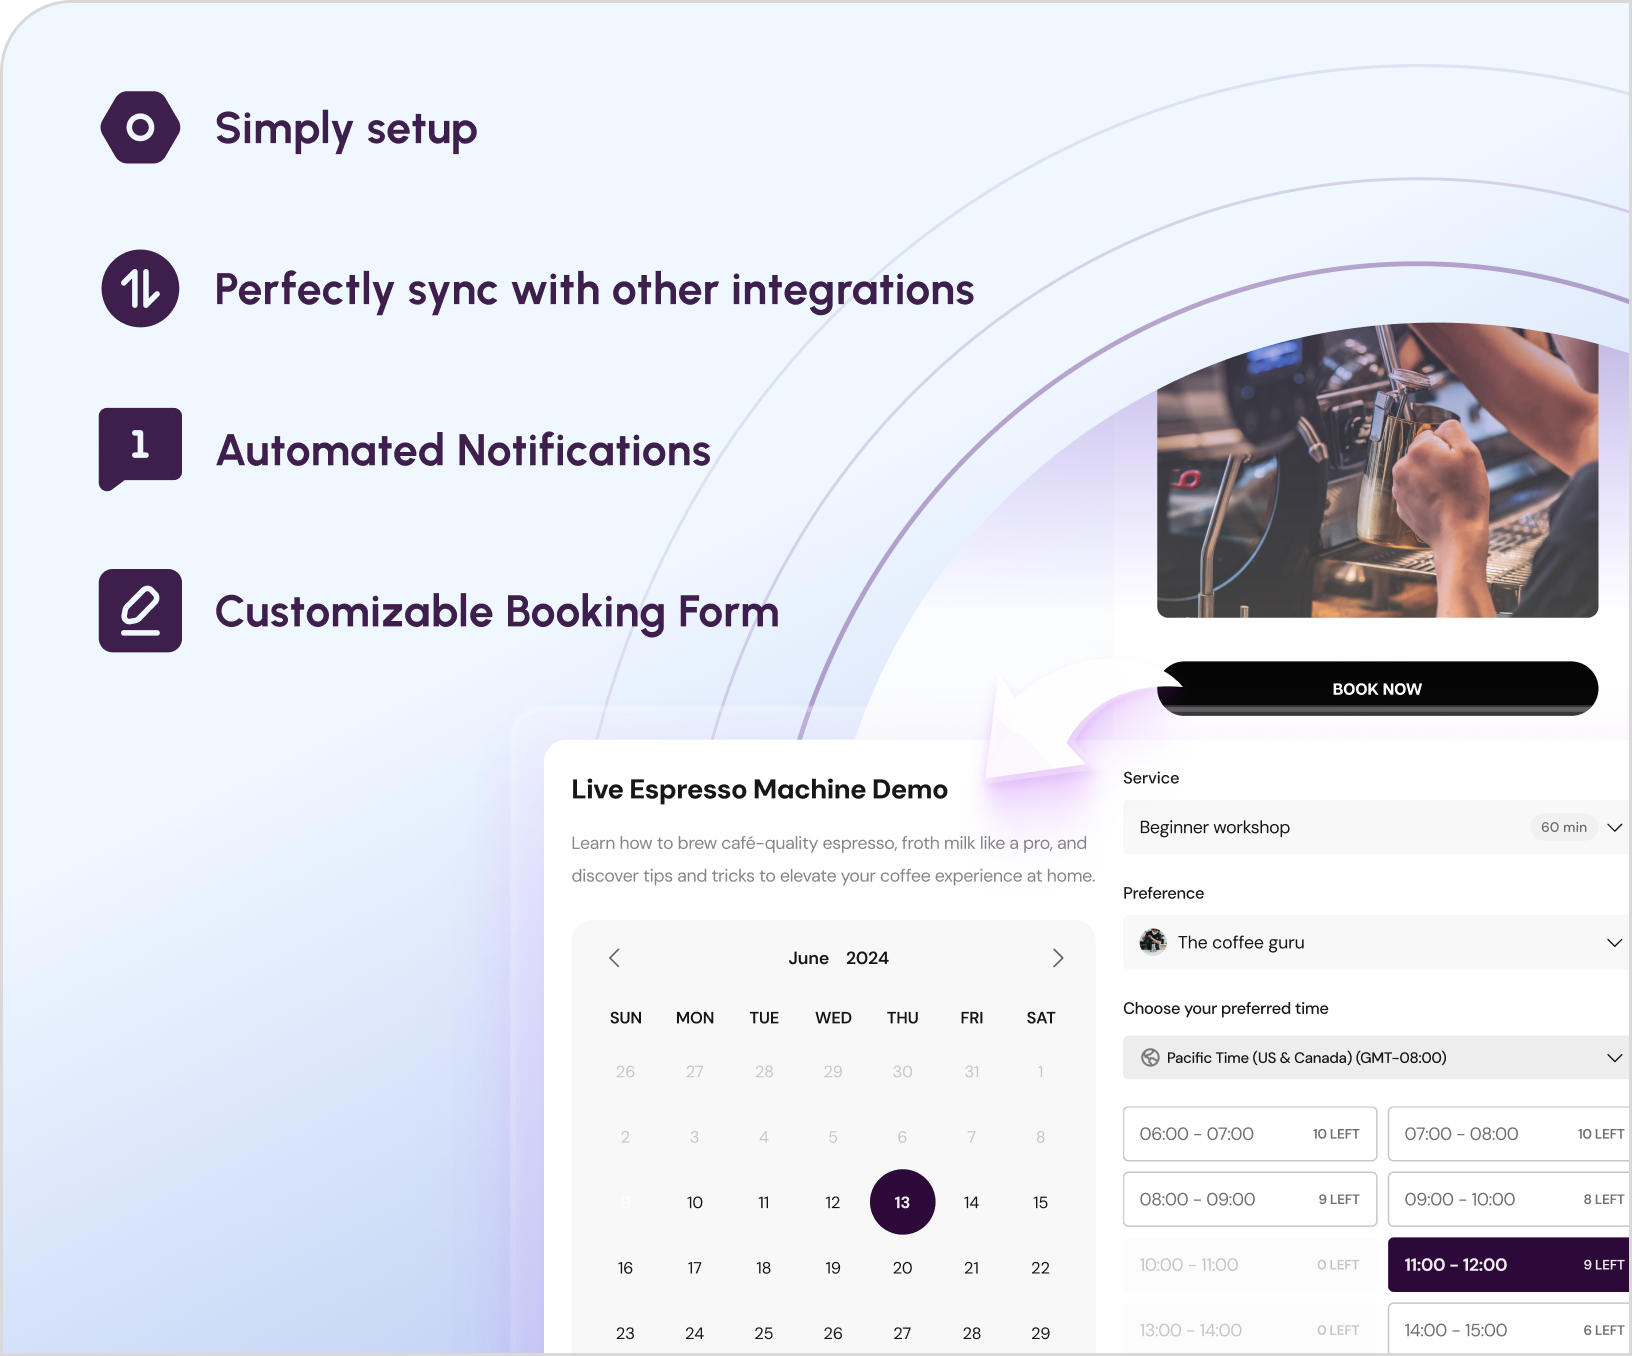The height and width of the screenshot is (1356, 1632).
Task: Click the coffee guru avatar icon
Action: [x=1153, y=942]
